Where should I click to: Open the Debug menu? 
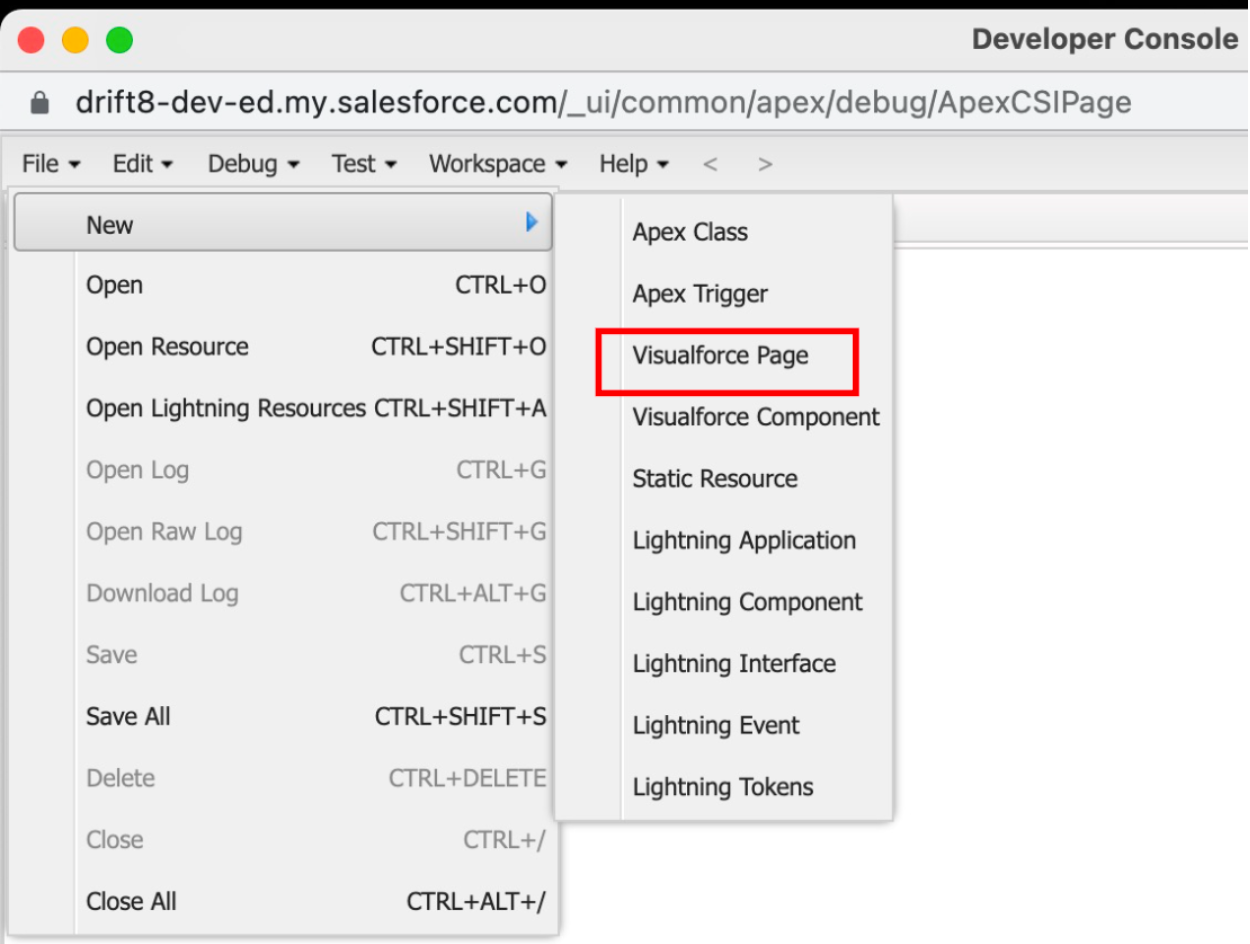(253, 164)
